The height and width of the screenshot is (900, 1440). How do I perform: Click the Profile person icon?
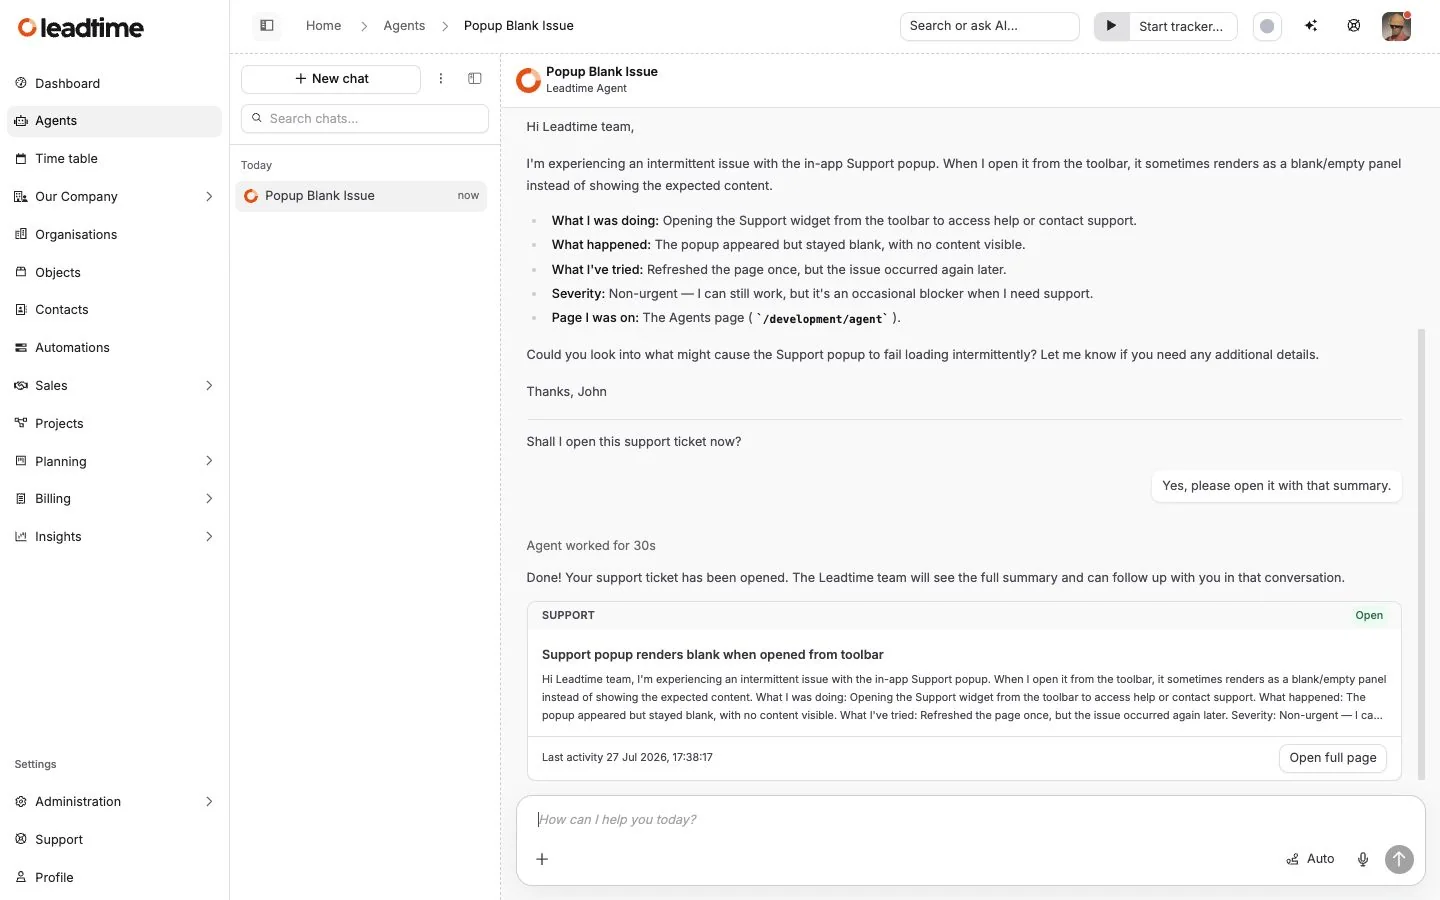(21, 877)
